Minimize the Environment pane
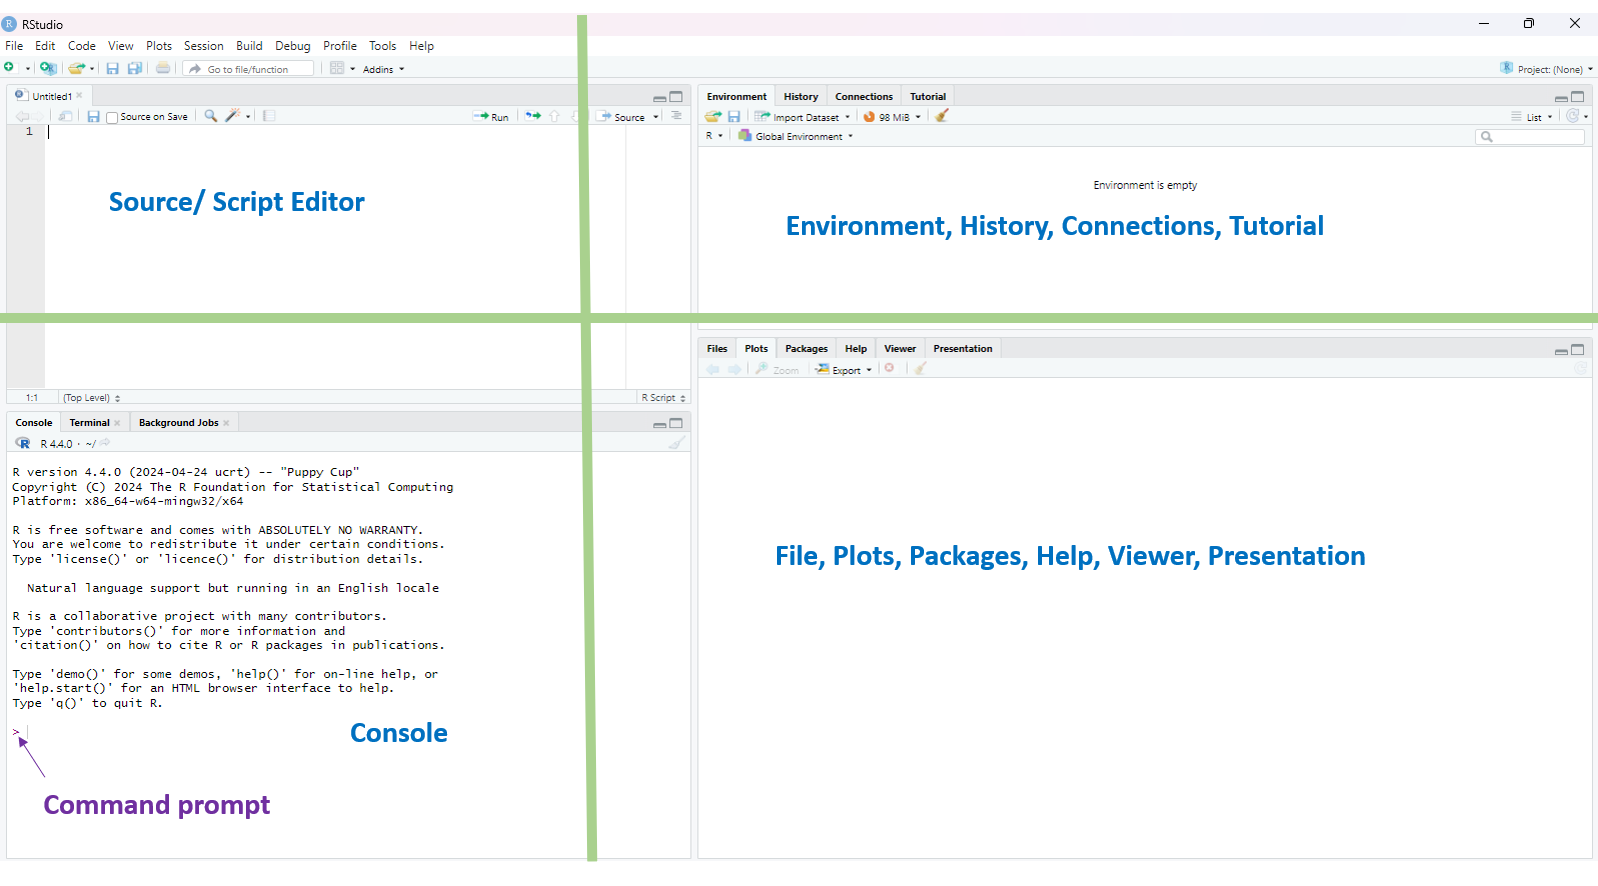 coord(1560,98)
